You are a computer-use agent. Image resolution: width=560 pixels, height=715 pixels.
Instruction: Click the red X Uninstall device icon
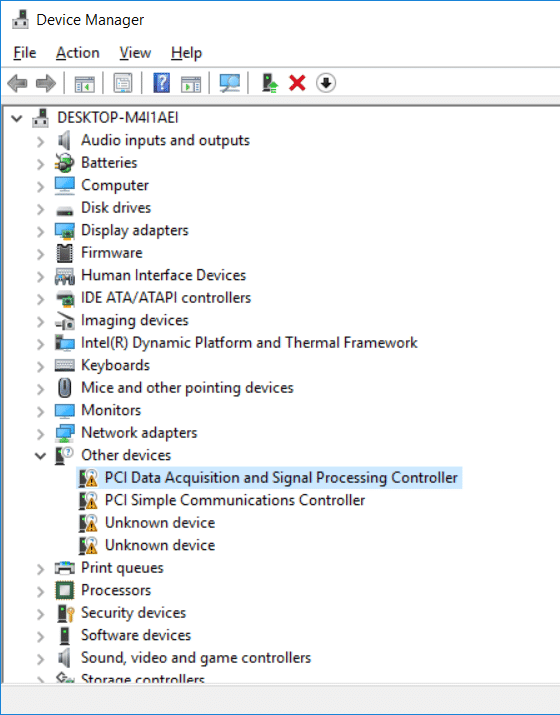[x=297, y=83]
